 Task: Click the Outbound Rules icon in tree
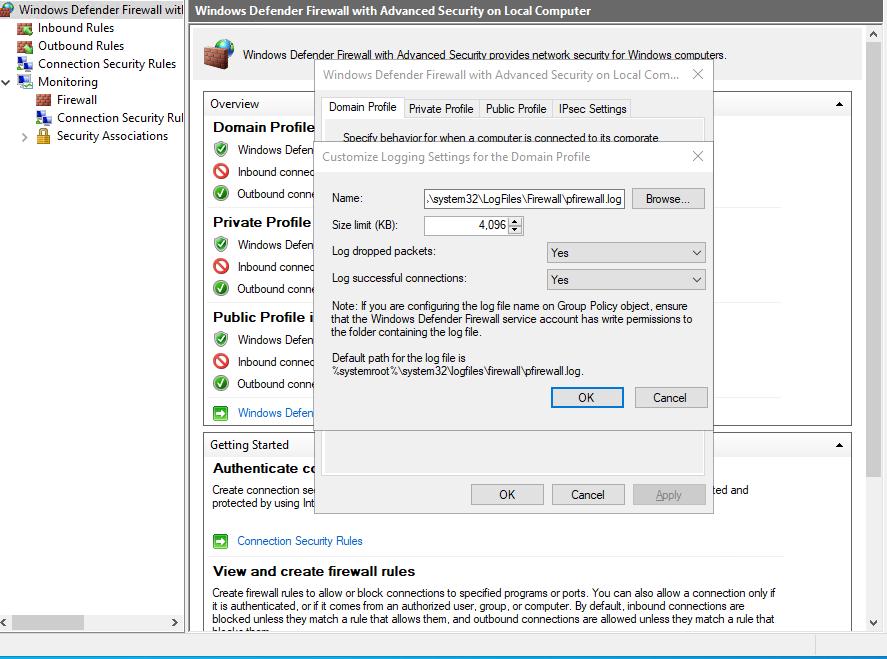[25, 46]
